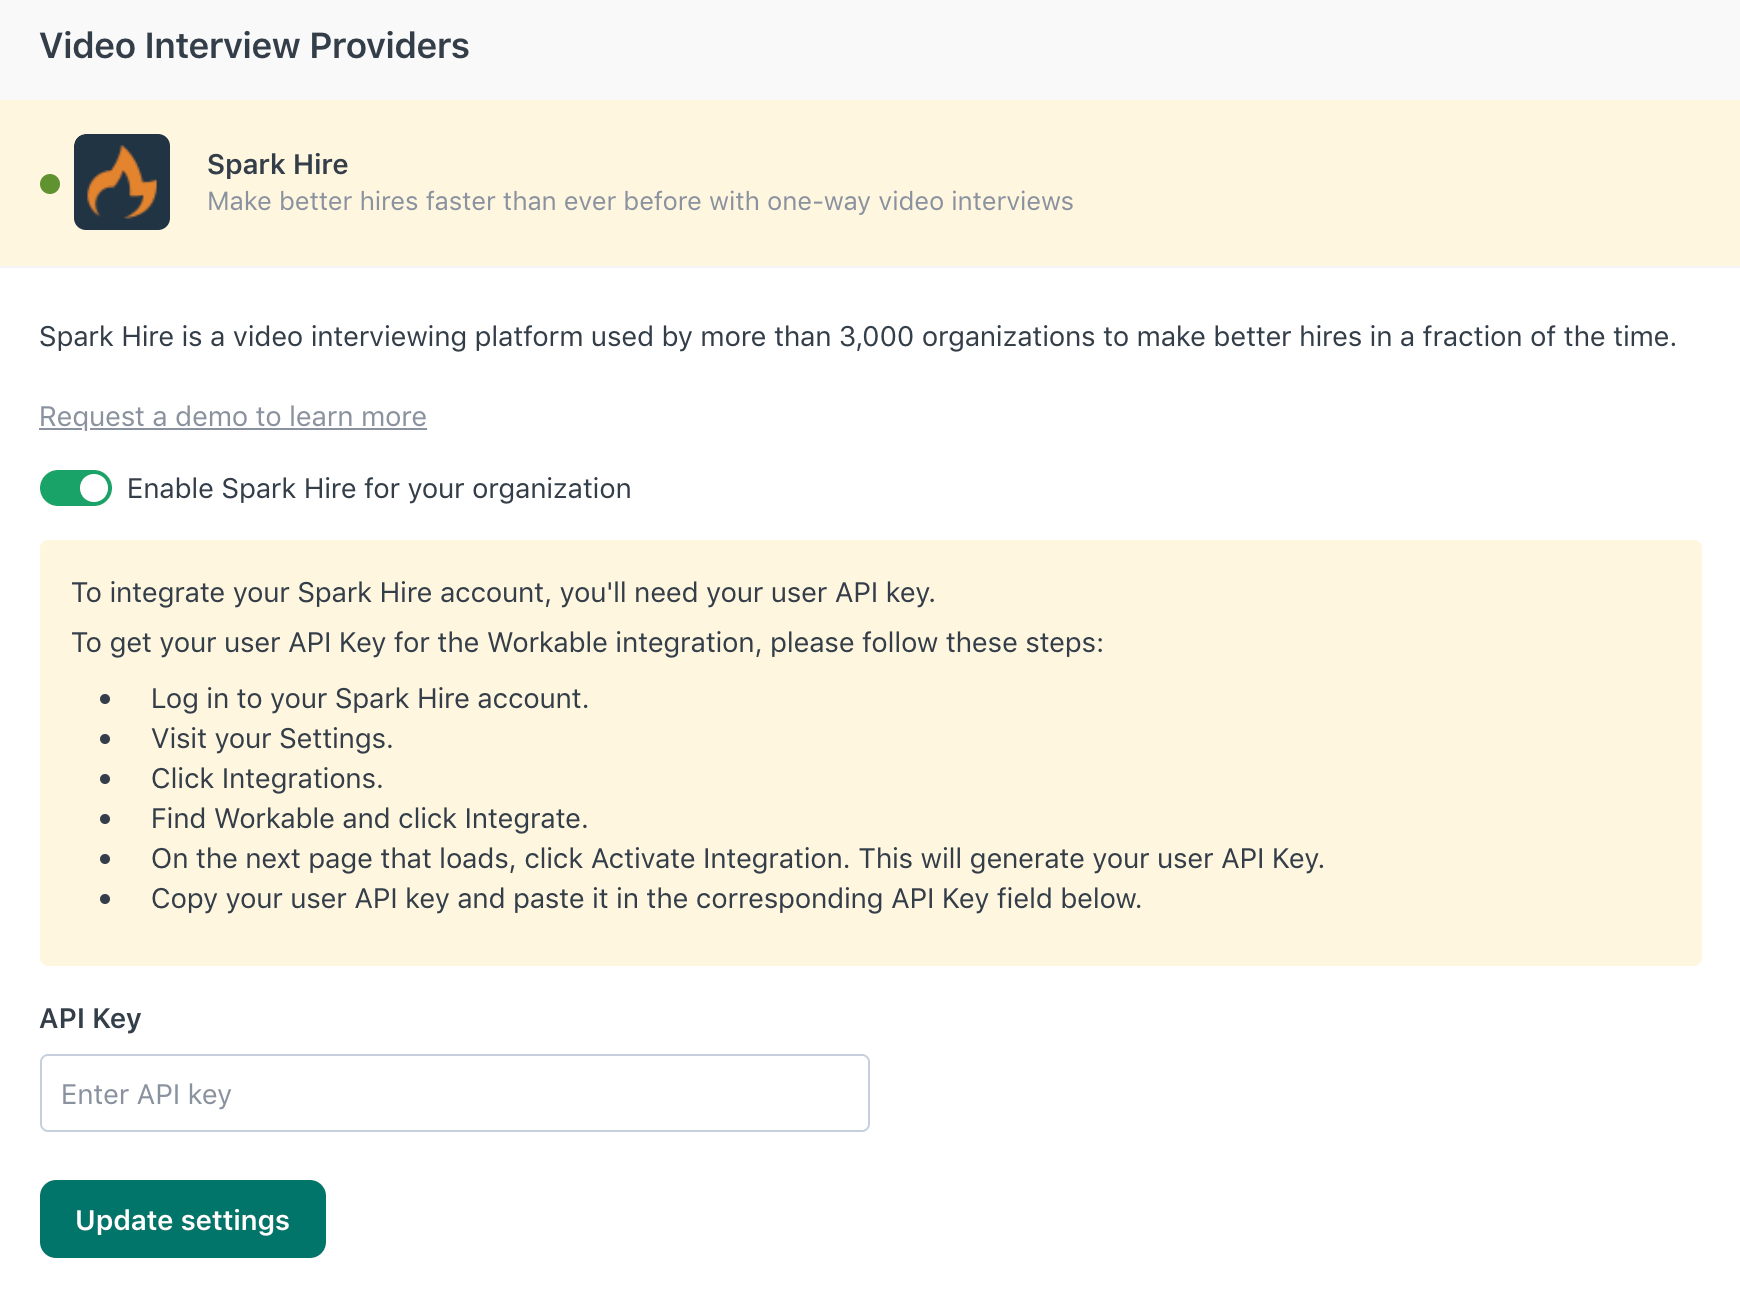1740x1292 pixels.
Task: Click the green status dot indicator
Action: pos(50,184)
